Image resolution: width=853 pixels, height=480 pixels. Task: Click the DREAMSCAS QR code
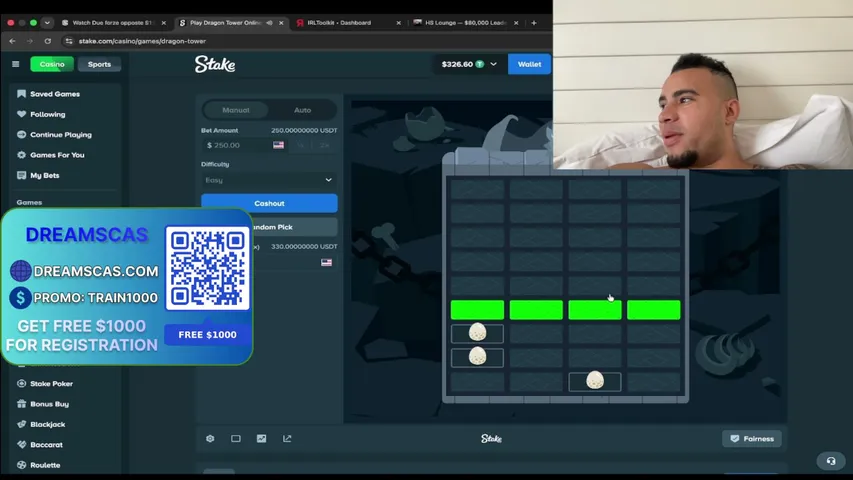[x=207, y=268]
